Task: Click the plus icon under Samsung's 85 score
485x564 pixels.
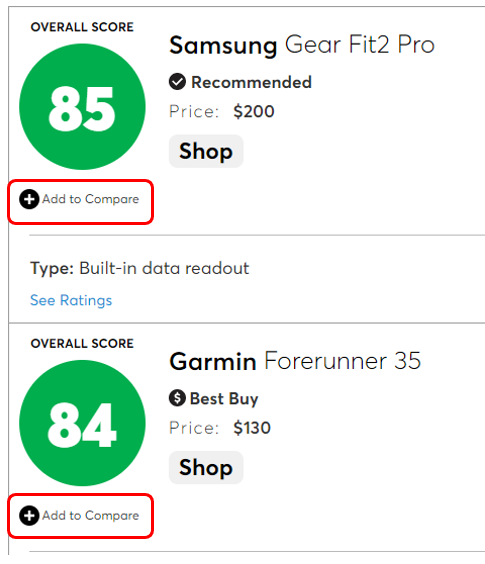Action: (29, 199)
